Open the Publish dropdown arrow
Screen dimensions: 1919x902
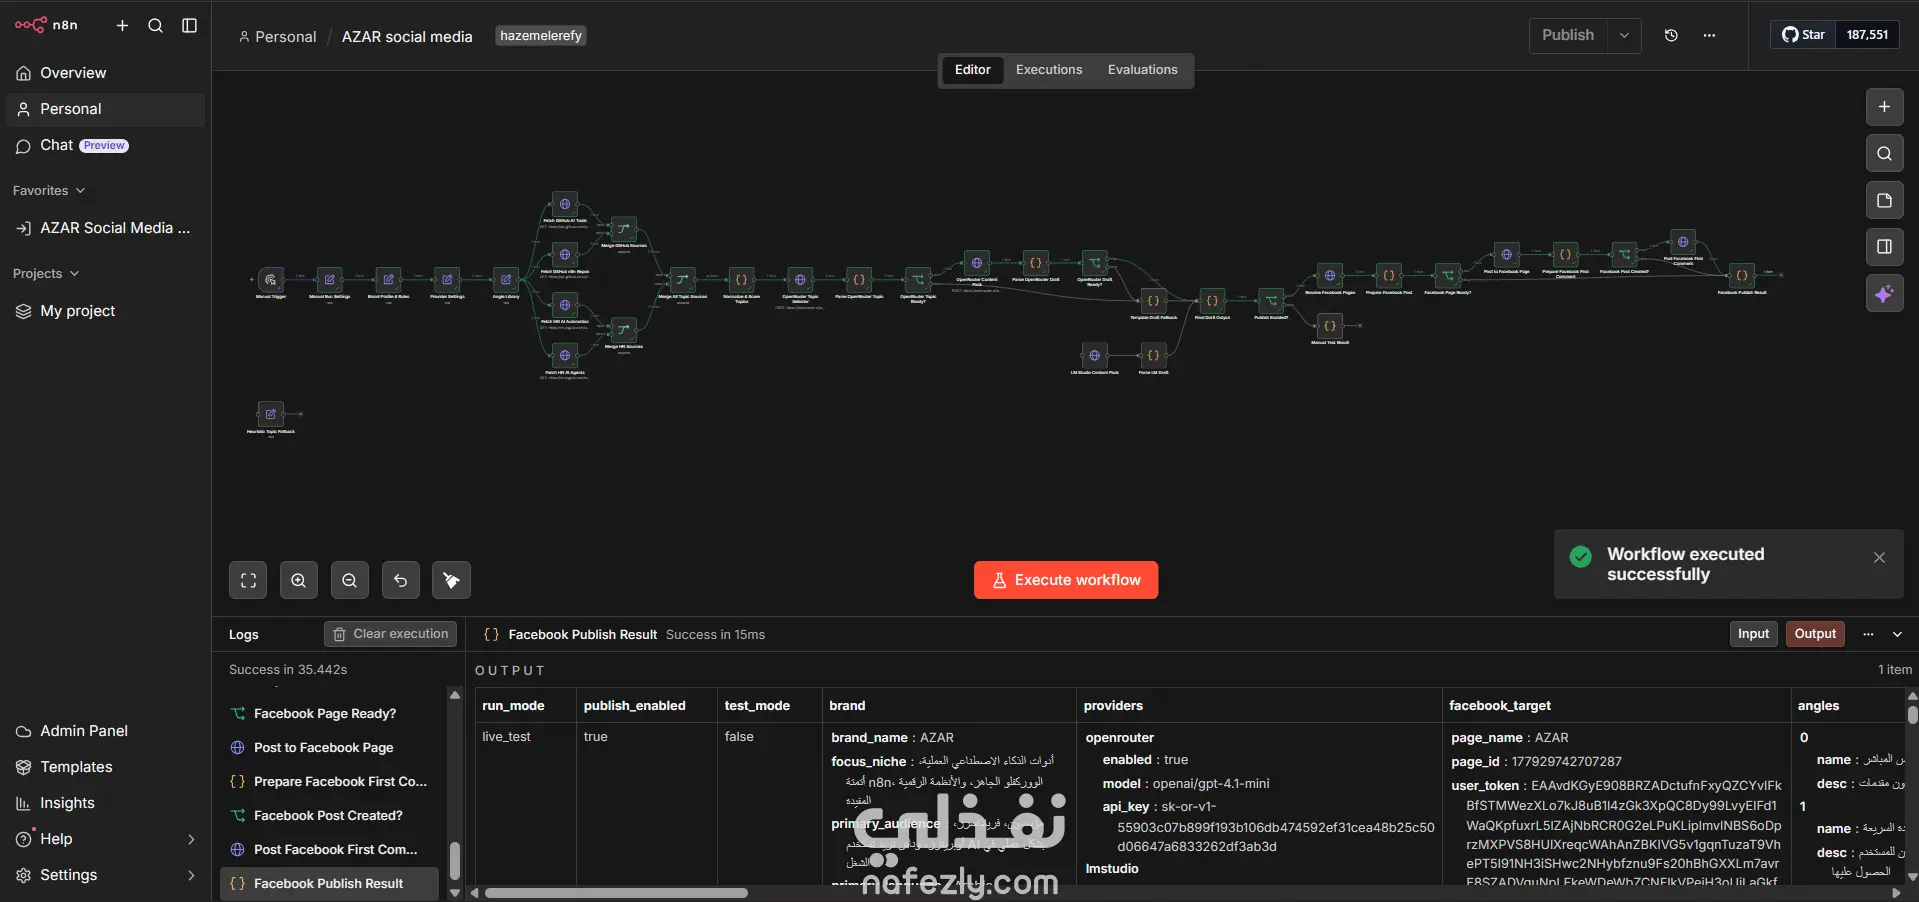tap(1624, 35)
